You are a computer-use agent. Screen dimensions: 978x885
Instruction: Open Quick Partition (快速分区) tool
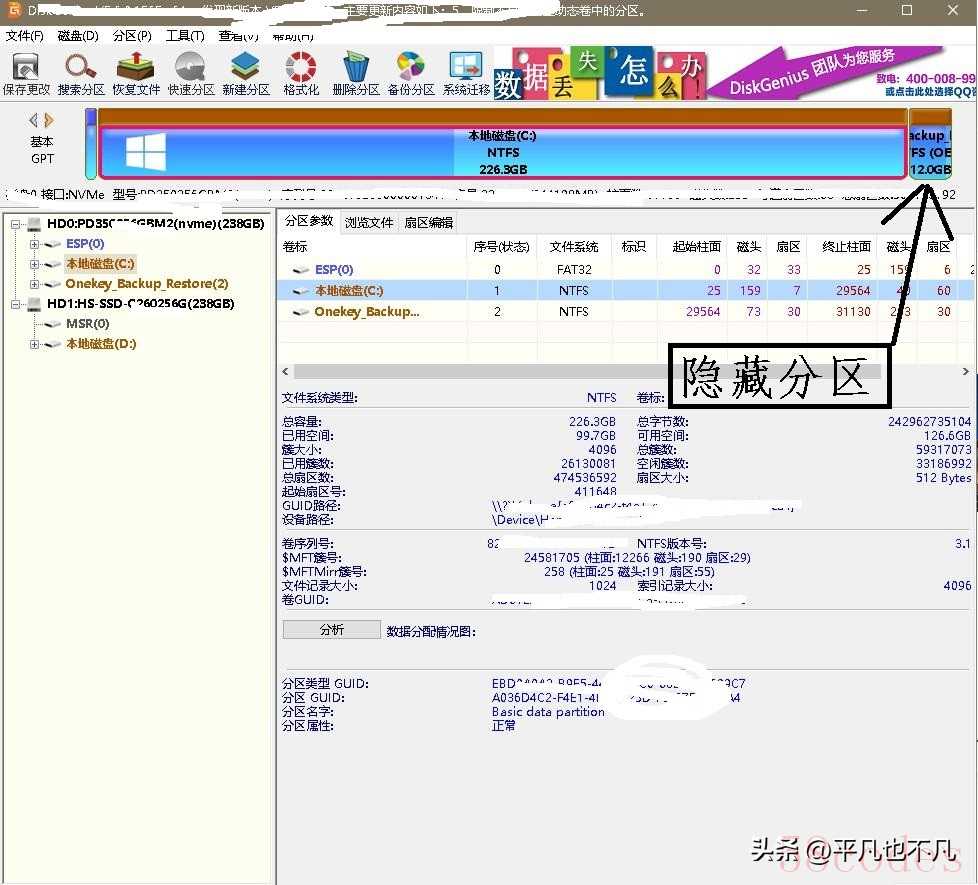(191, 73)
